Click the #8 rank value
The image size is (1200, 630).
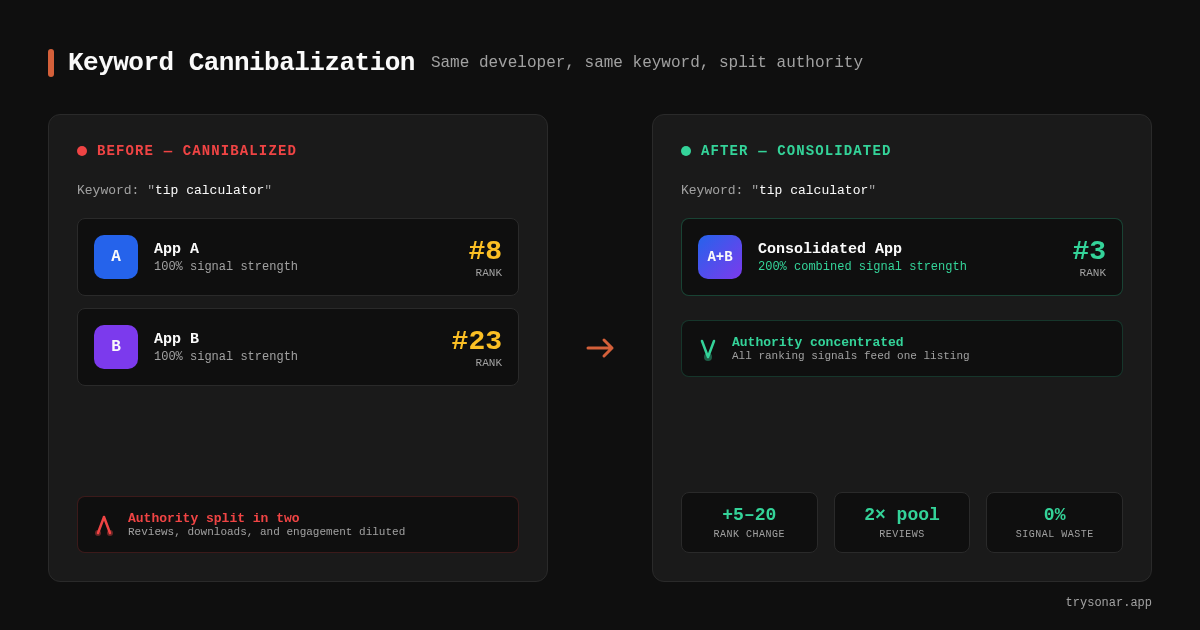pos(485,251)
